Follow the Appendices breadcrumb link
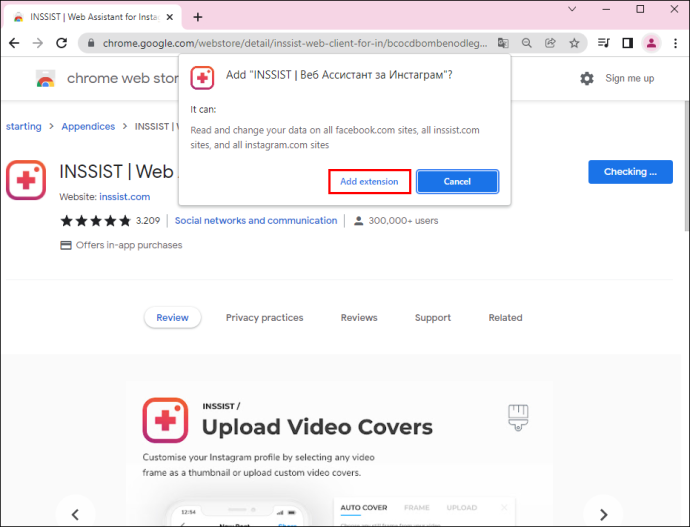 tap(88, 127)
